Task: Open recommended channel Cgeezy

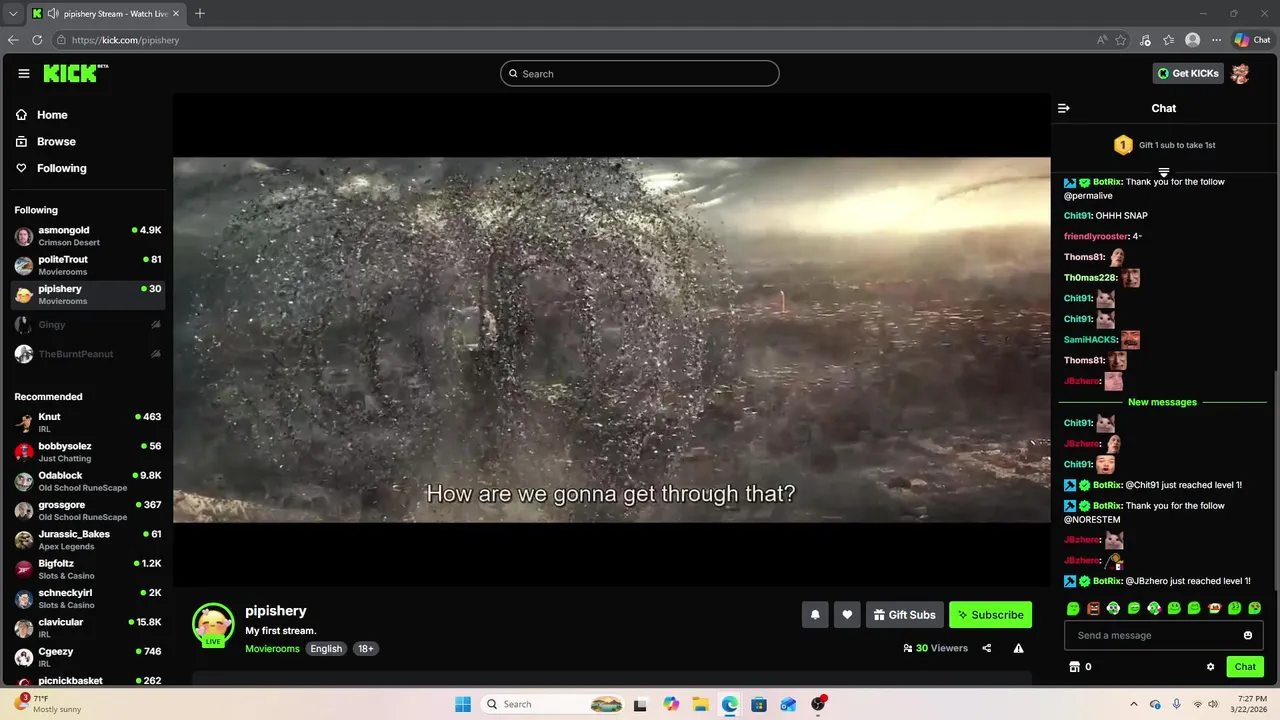Action: click(88, 657)
